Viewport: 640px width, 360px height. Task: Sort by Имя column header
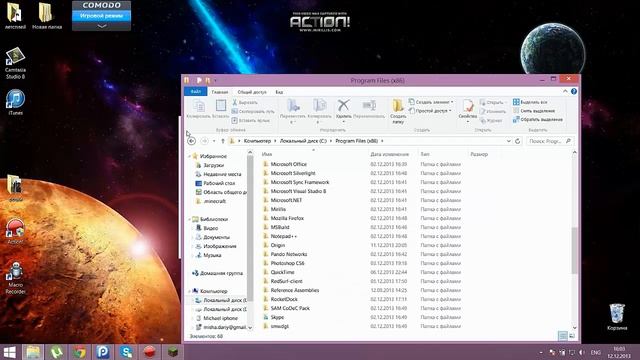[x=267, y=154]
